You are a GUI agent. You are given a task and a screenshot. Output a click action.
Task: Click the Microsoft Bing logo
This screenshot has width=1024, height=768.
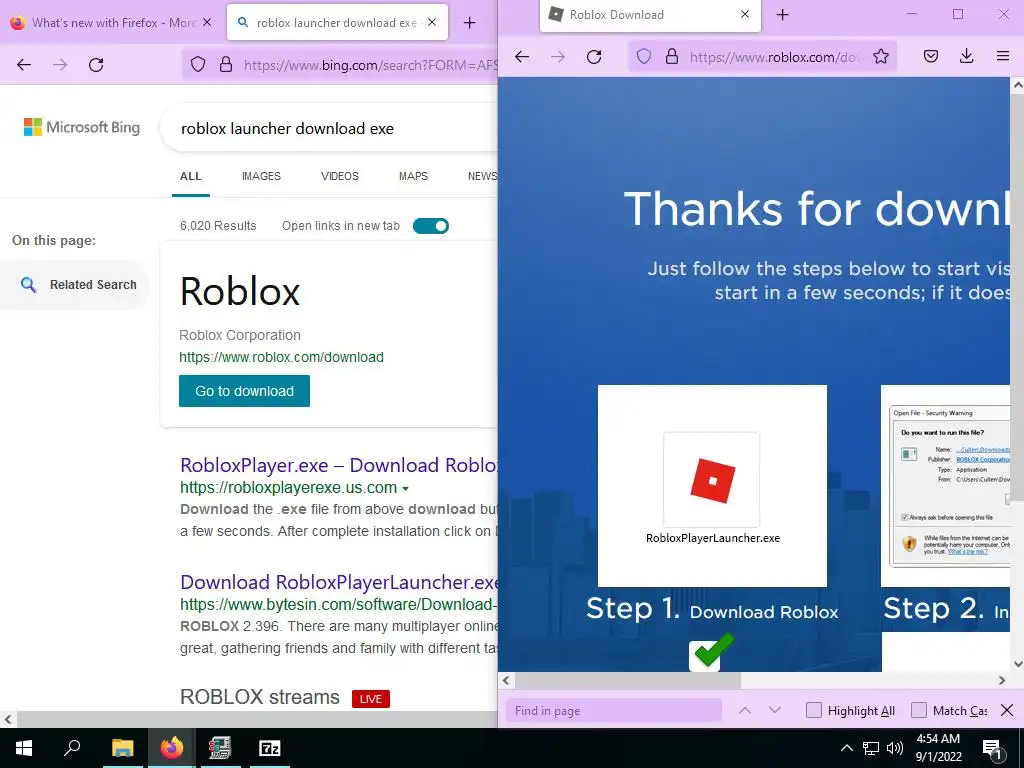click(82, 127)
